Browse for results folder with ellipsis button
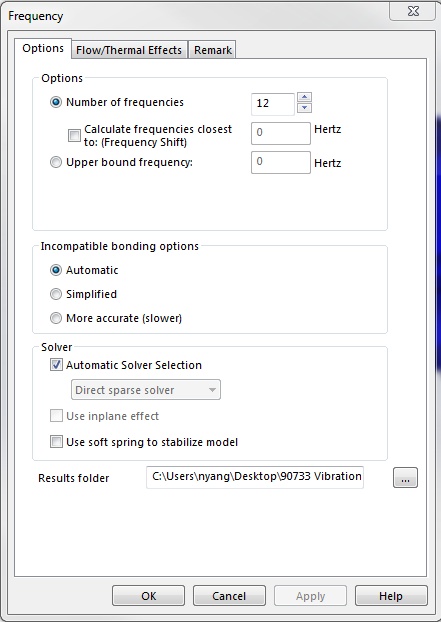This screenshot has width=441, height=622. click(405, 478)
